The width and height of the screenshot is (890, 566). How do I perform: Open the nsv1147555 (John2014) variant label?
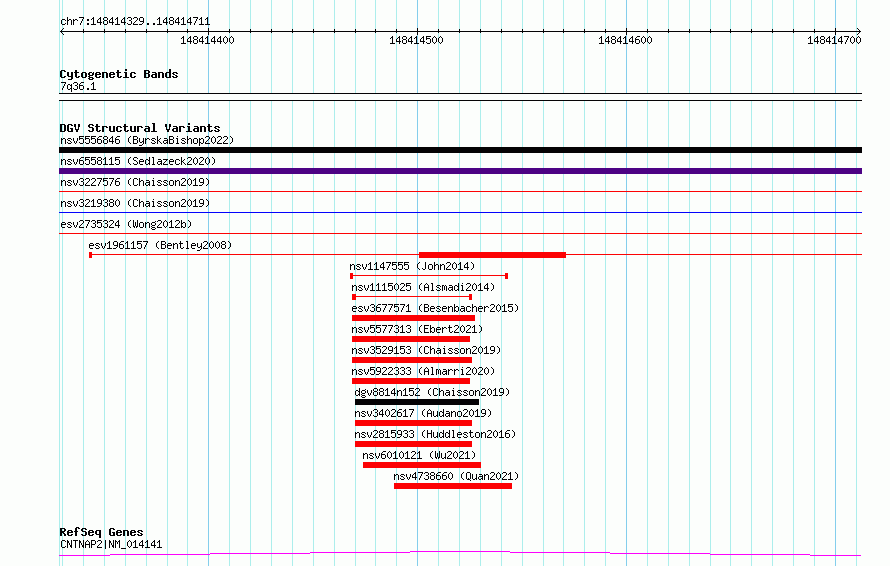(412, 266)
